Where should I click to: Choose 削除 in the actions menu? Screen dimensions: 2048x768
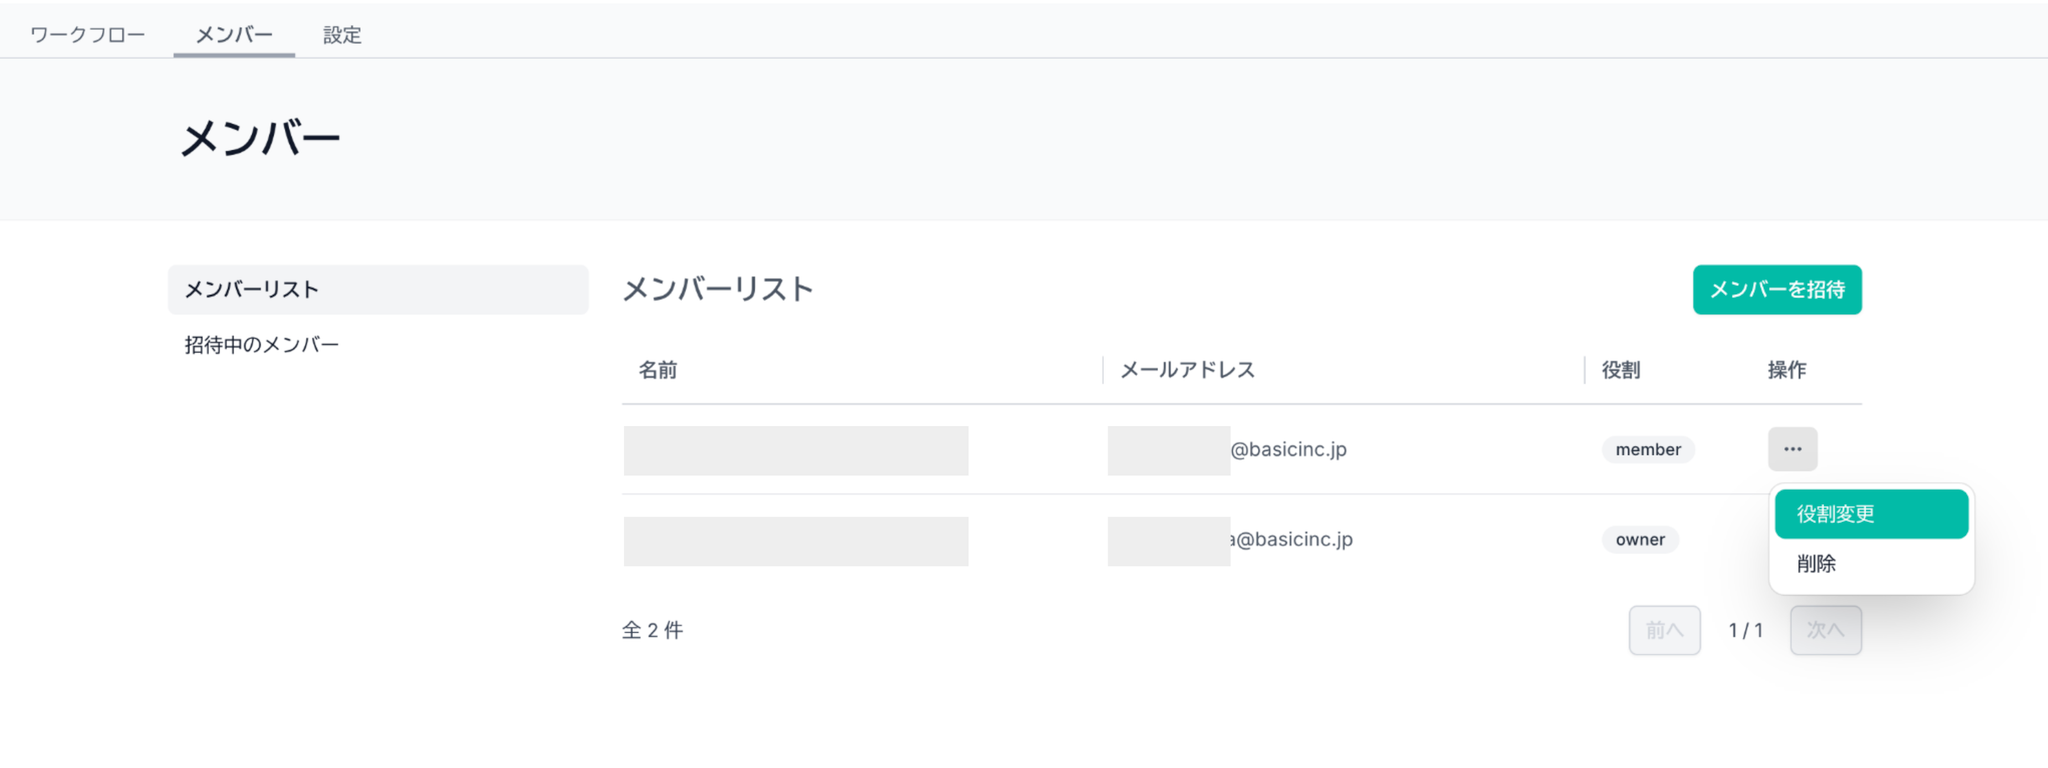(1816, 564)
